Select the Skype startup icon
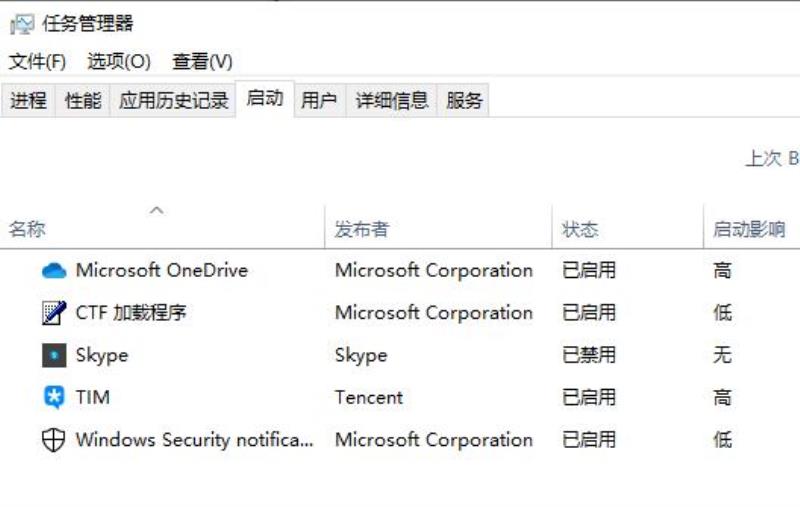Screen dimensions: 800x507 click(x=54, y=355)
